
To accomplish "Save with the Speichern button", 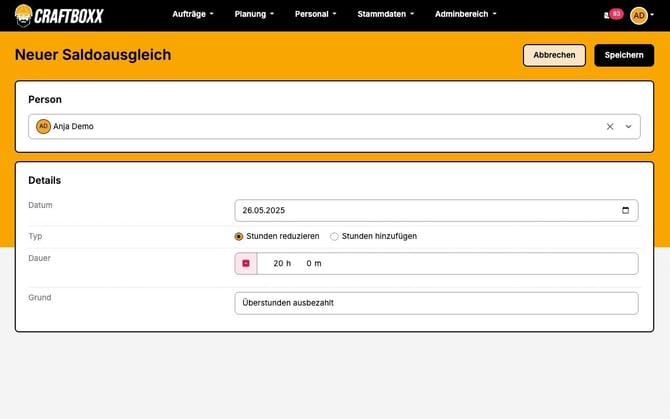I will click(624, 55).
